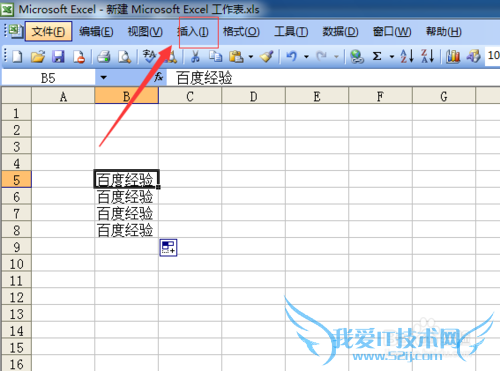Click the Excel application icon in title bar
Image resolution: width=500 pixels, height=371 pixels.
pyautogui.click(x=7, y=9)
